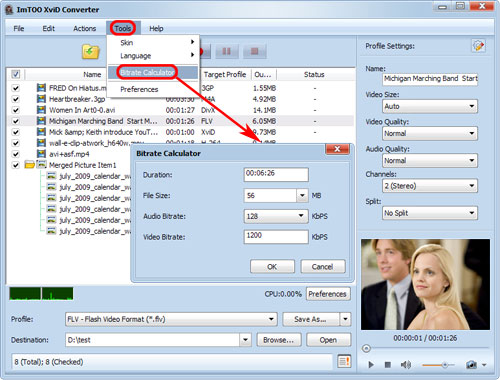Expand the Destination path dropdown
Screen dimensions: 500x380
(245, 340)
